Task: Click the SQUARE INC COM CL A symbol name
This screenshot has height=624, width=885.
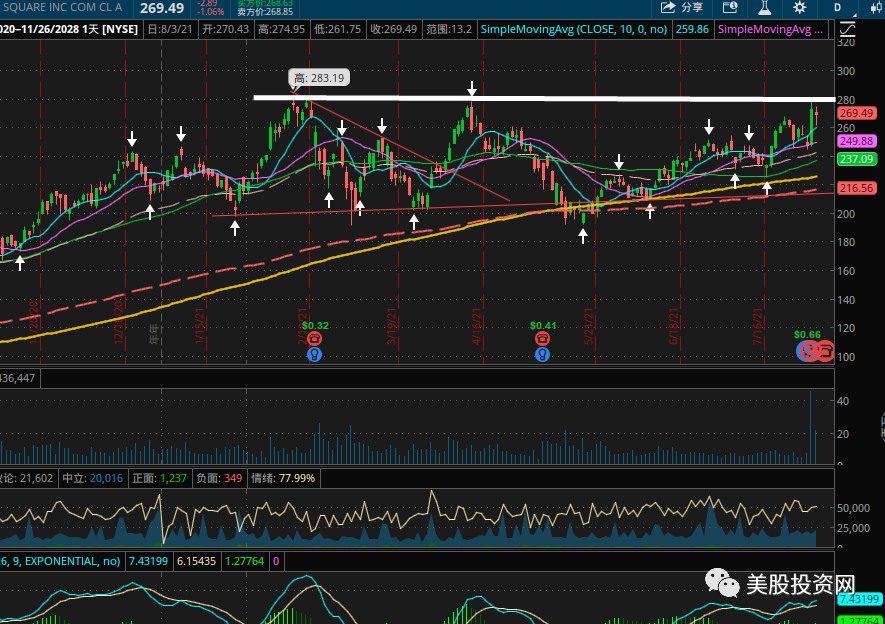Action: click(63, 7)
